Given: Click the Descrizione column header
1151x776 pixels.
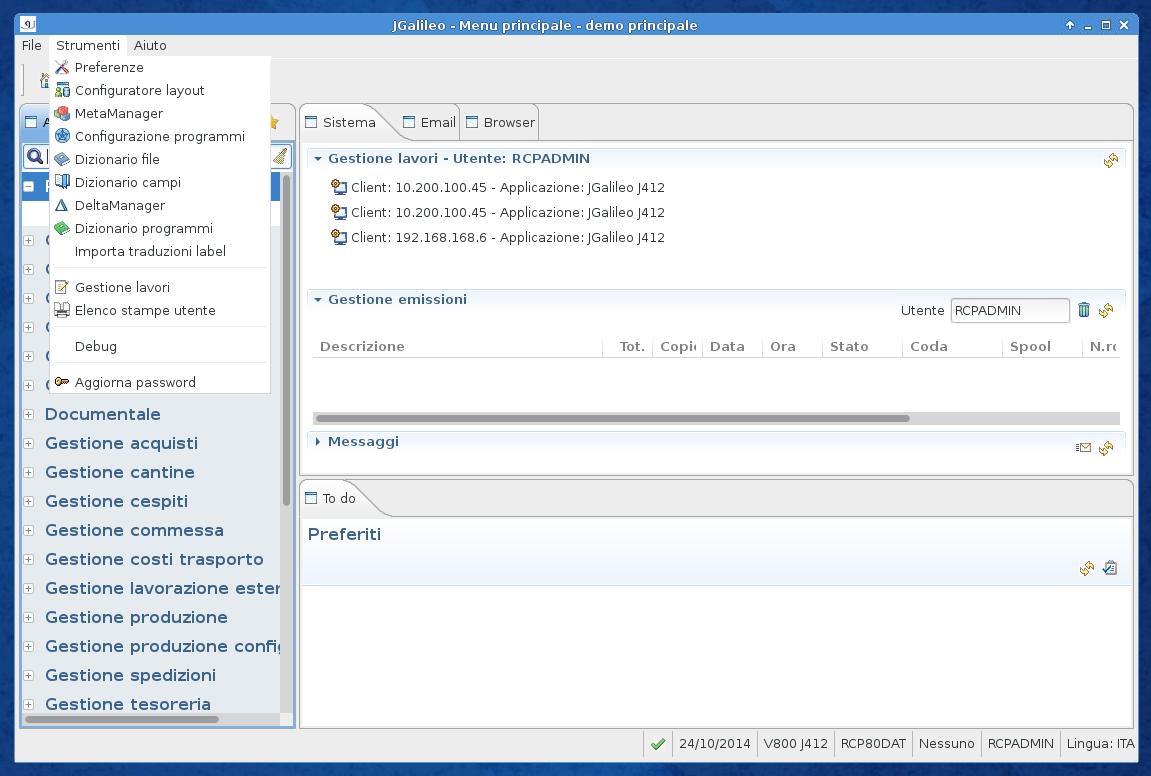Looking at the screenshot, I should tap(457, 347).
